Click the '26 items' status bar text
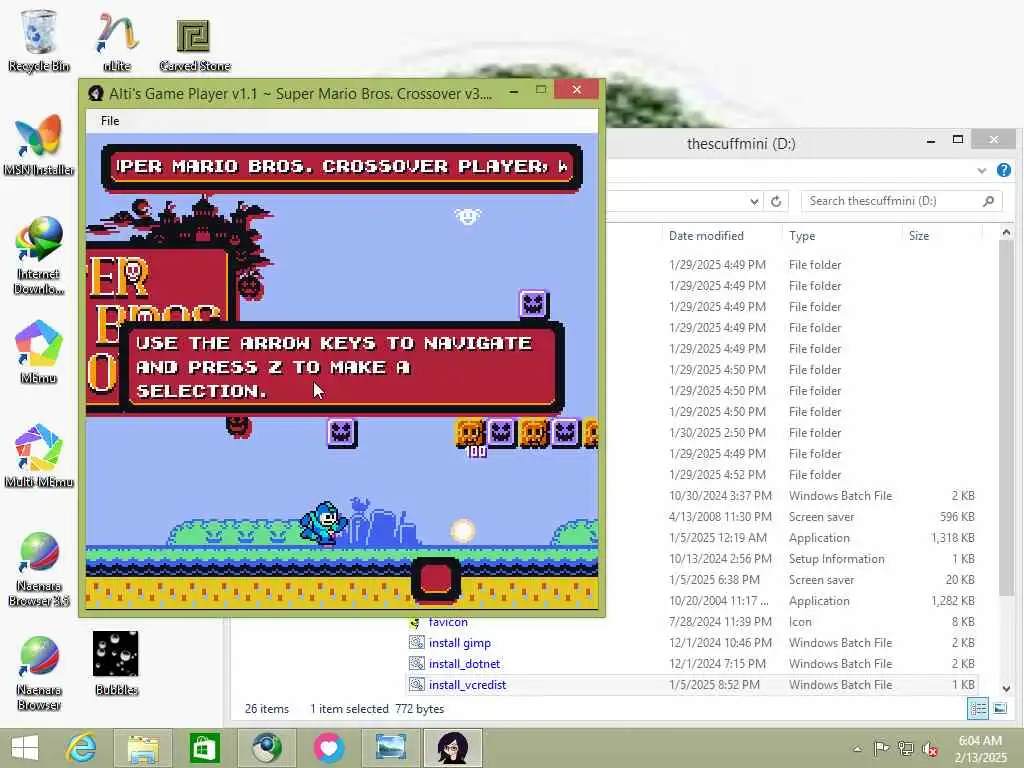 (x=266, y=709)
